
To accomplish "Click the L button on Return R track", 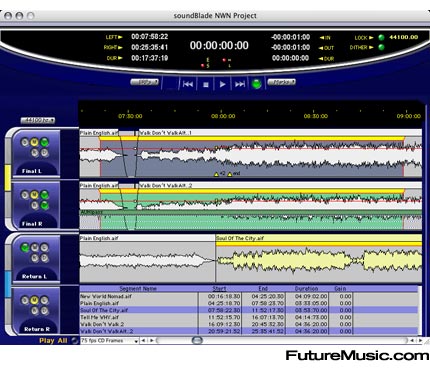I will point(44,300).
